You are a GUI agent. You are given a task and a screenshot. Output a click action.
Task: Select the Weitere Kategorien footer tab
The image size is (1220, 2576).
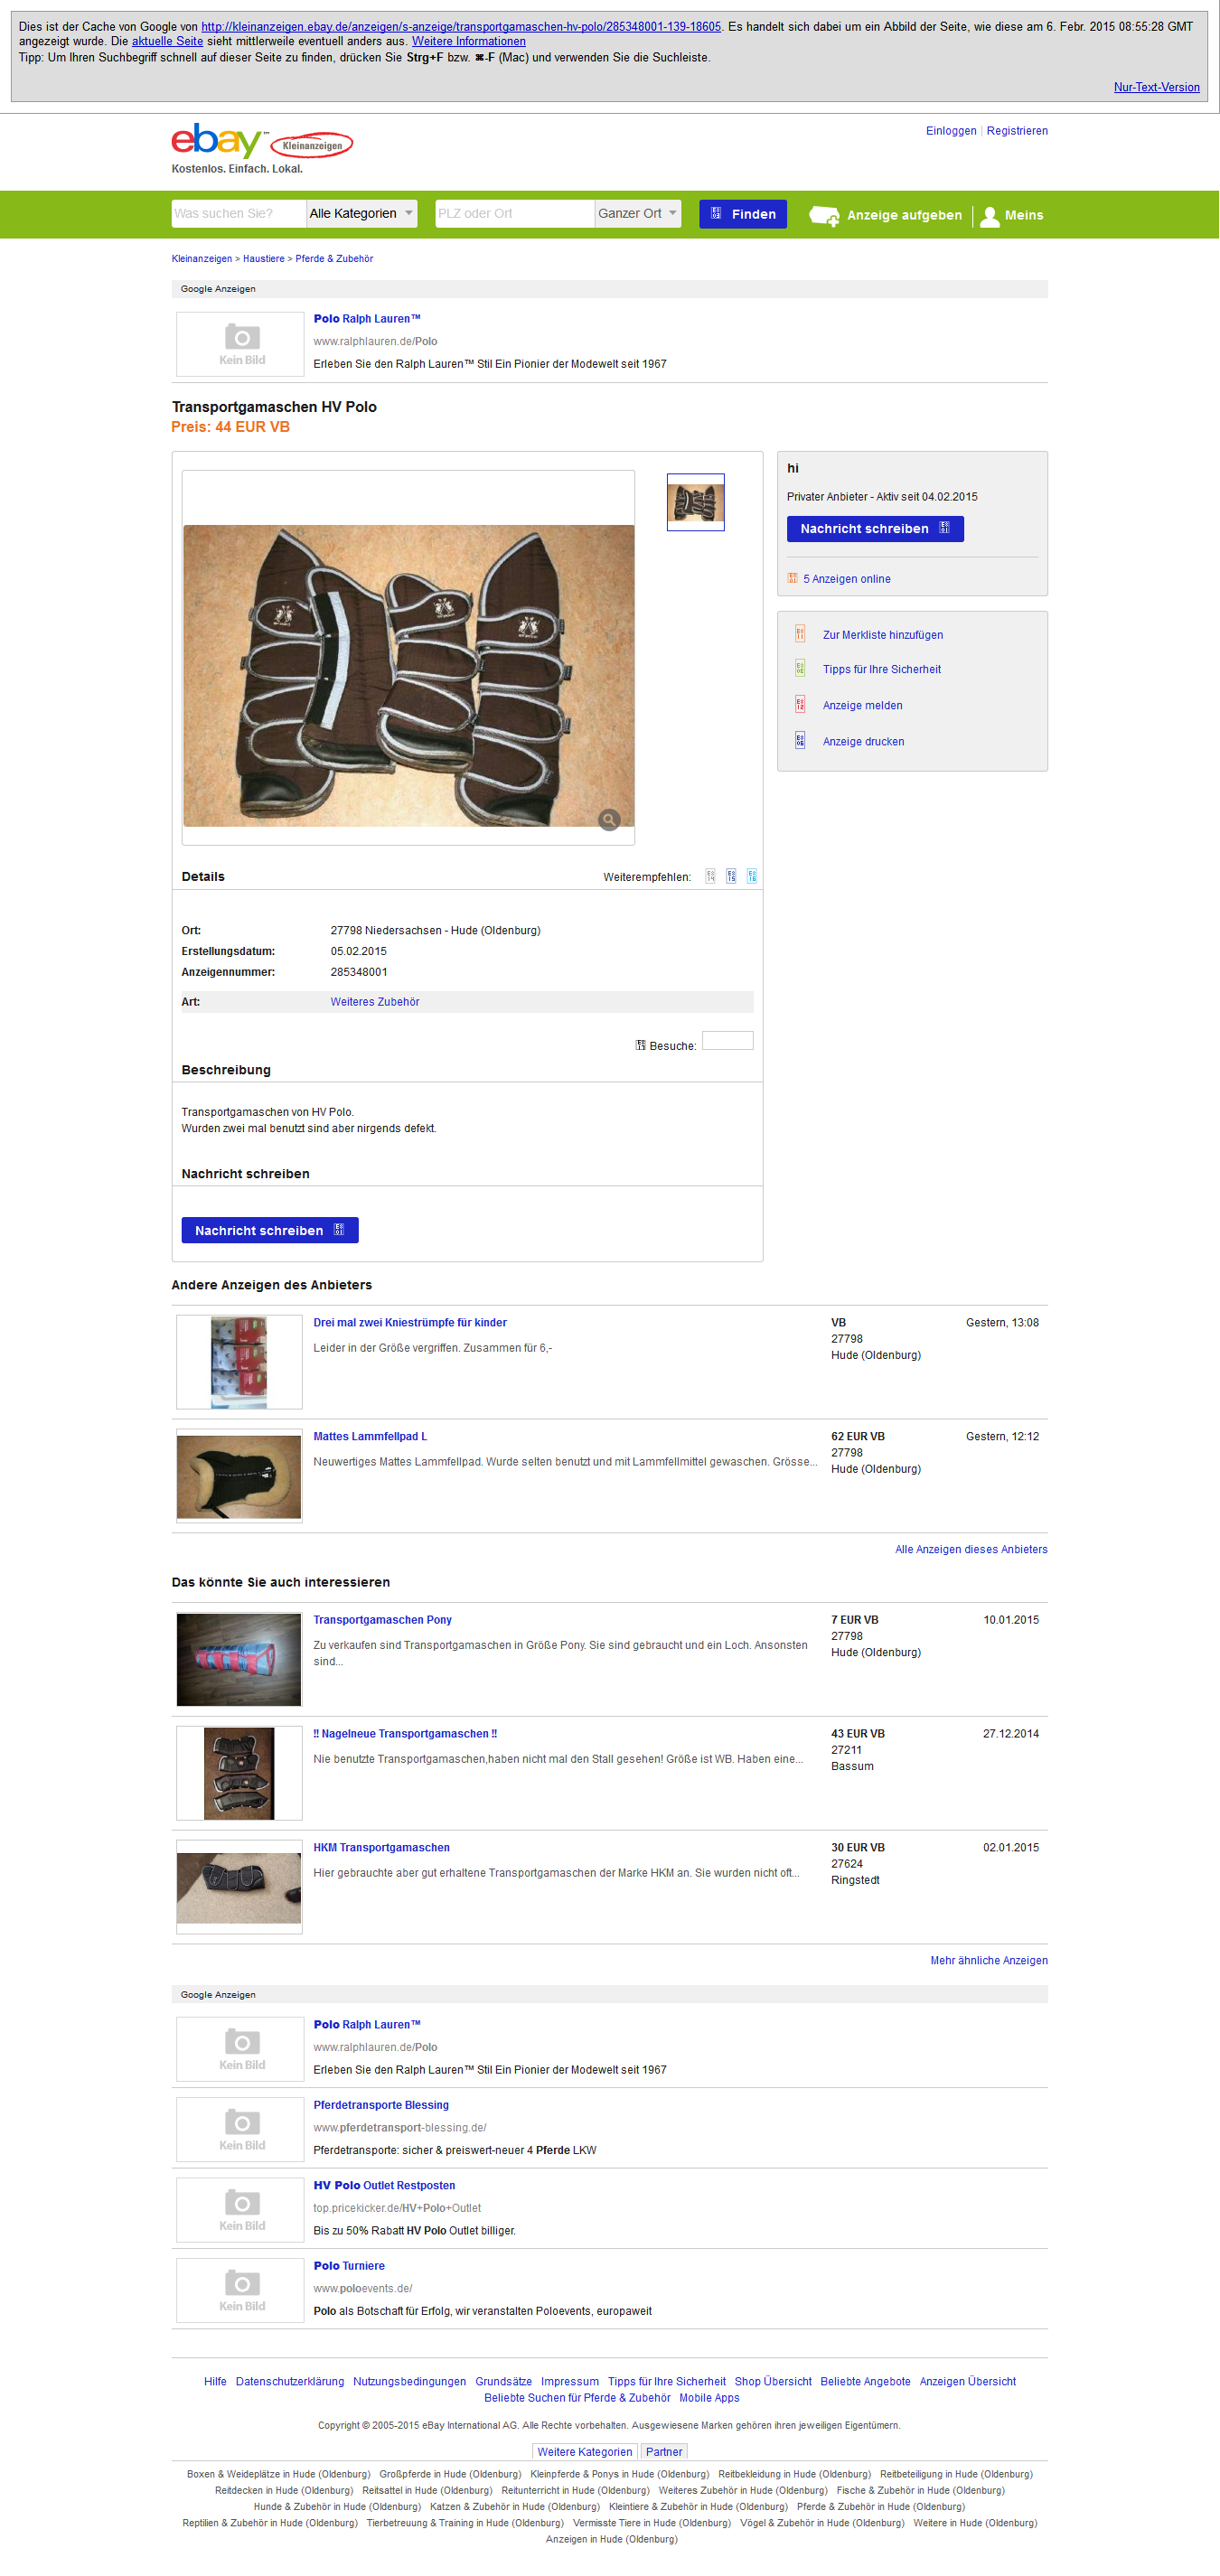tap(585, 2451)
